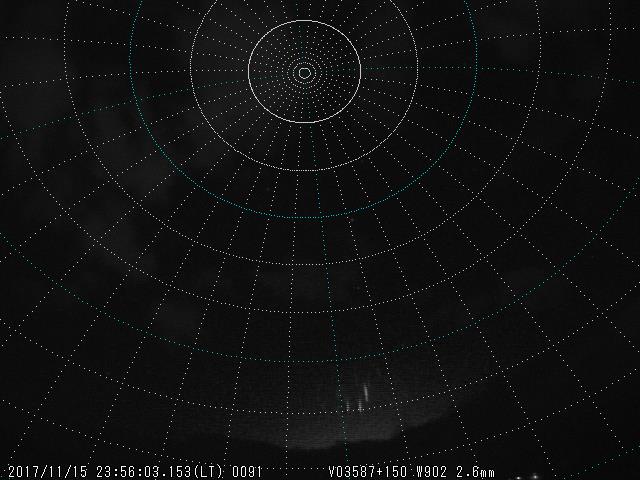Click the W902 label
This screenshot has height=480, width=640.
[431, 472]
